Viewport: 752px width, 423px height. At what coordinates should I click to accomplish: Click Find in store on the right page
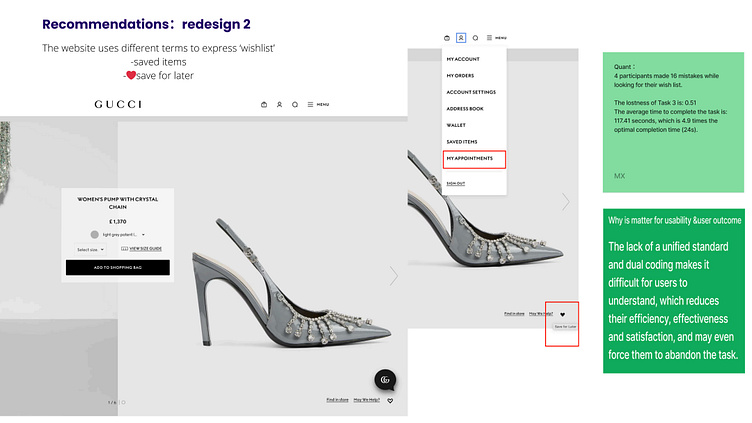(x=514, y=314)
